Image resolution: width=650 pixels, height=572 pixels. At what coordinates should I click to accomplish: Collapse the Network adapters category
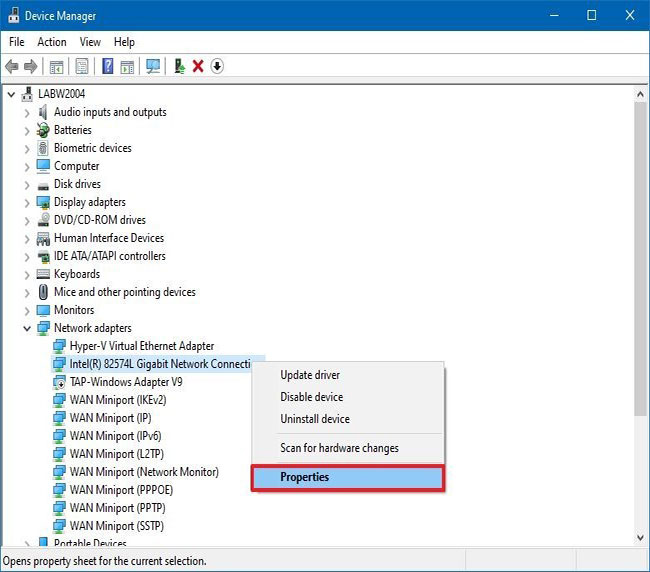point(27,328)
